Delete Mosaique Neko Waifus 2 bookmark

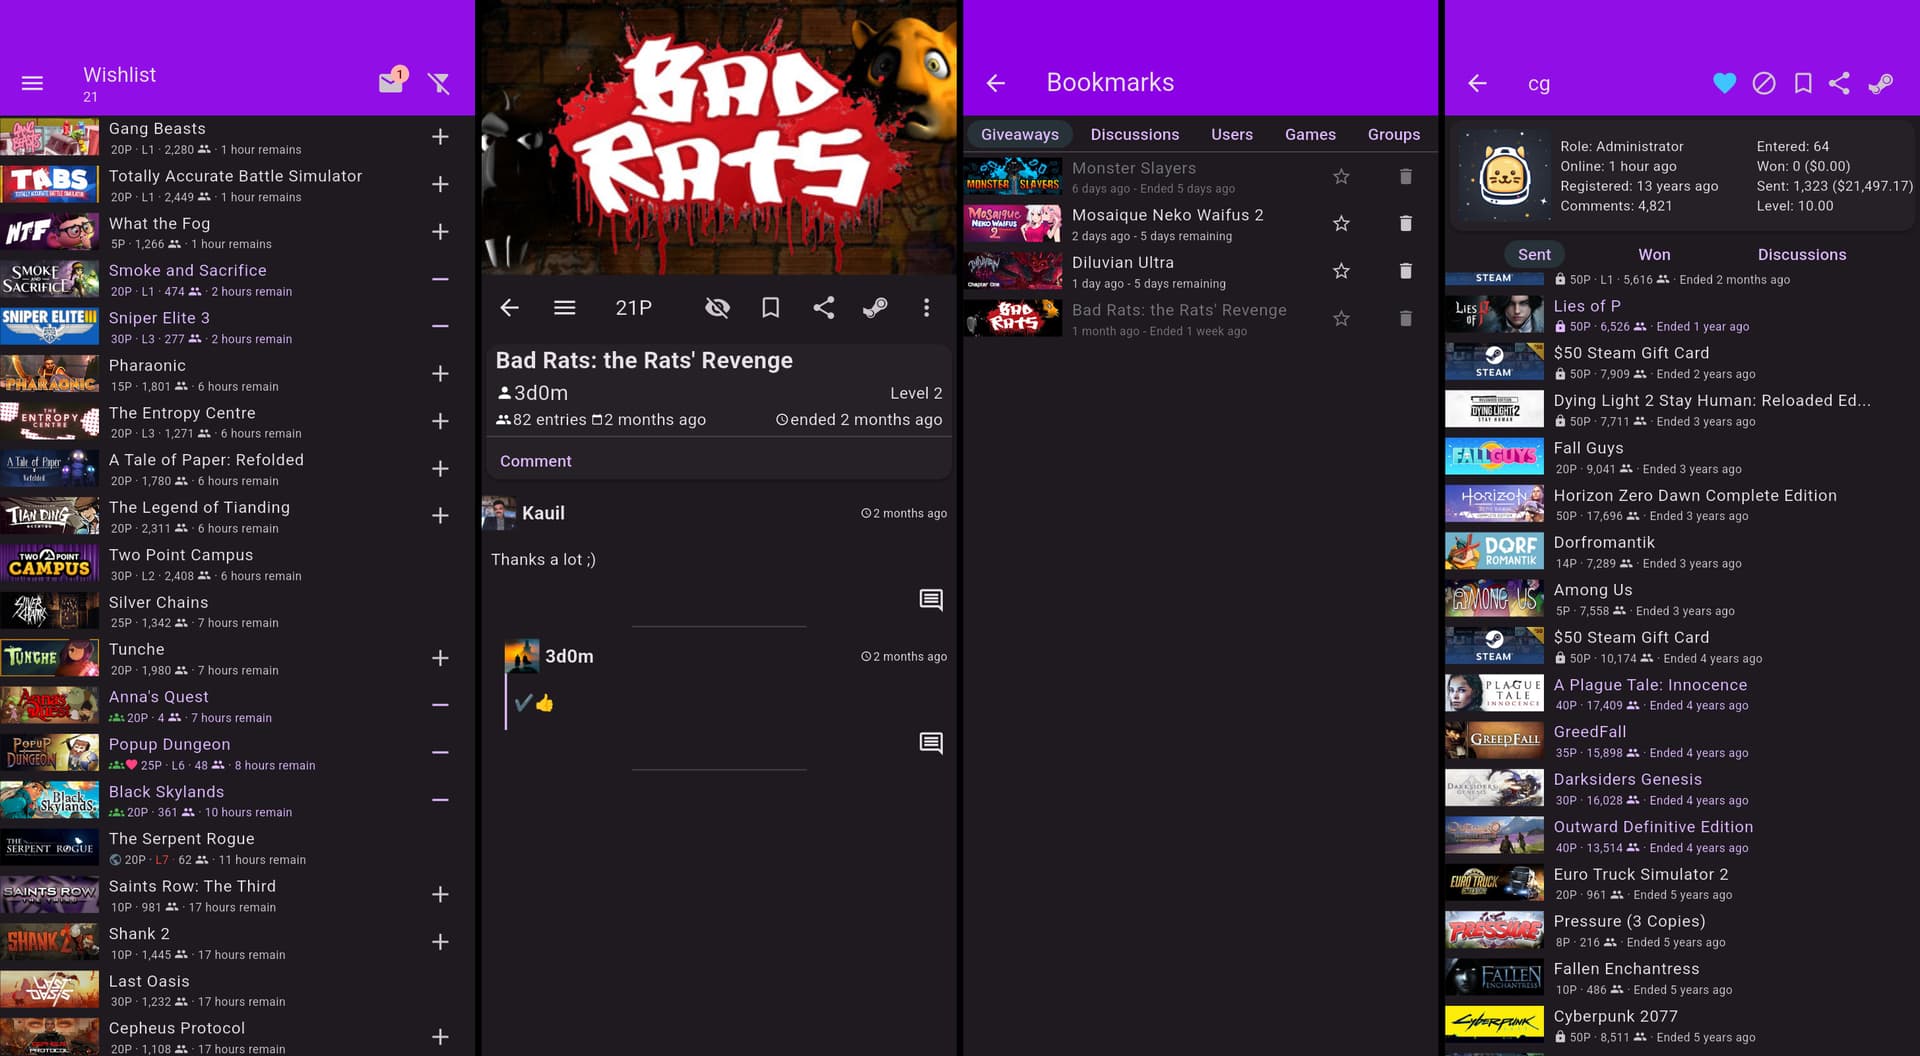point(1406,224)
